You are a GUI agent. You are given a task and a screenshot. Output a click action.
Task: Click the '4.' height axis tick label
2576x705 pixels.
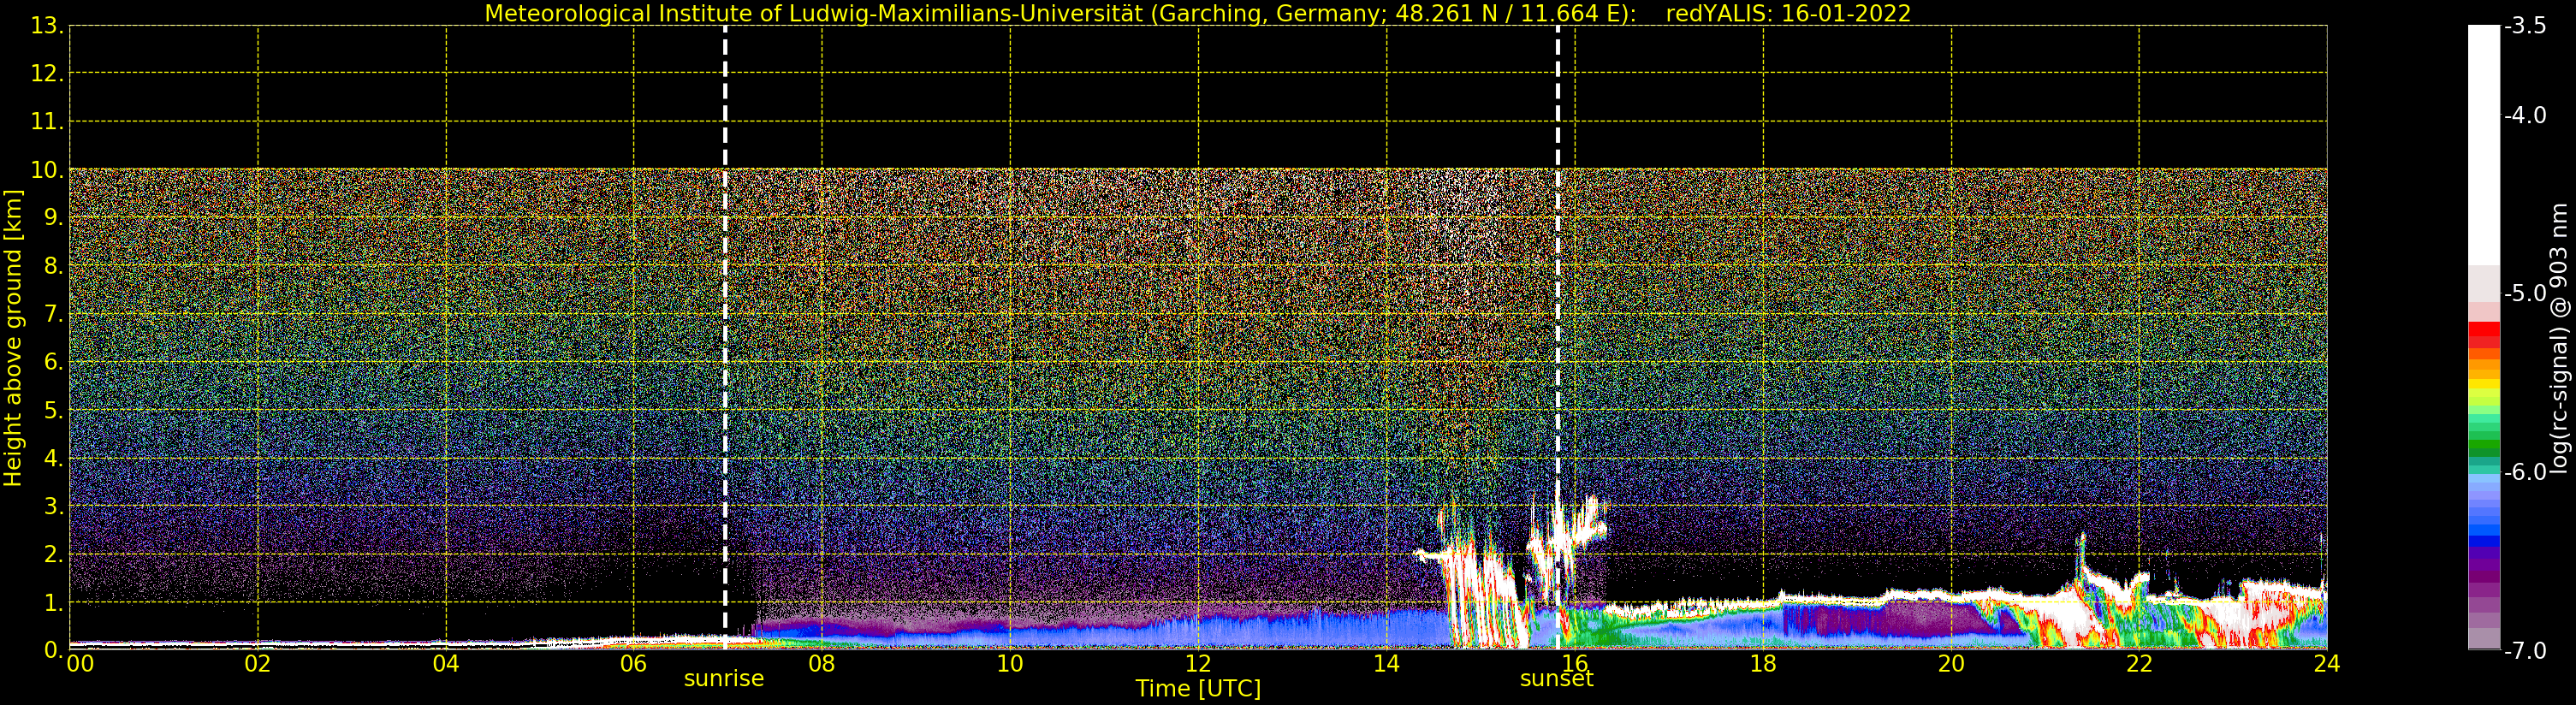[53, 459]
